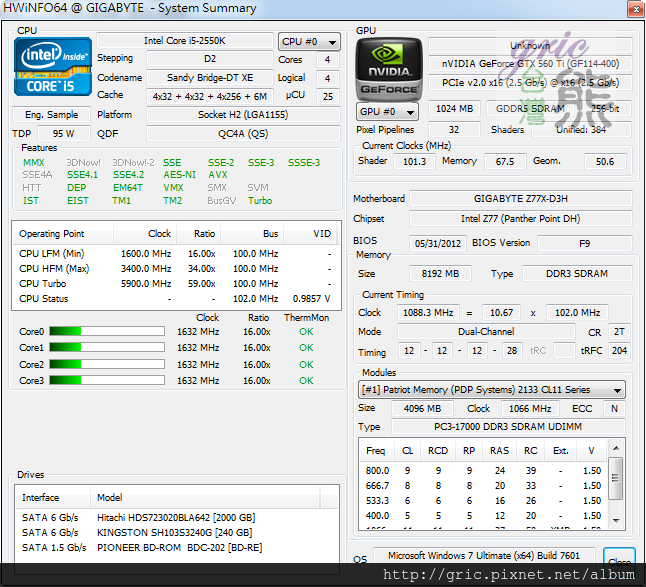Click the NVIDIA GeForce logo
The height and width of the screenshot is (587, 646).
coord(389,69)
